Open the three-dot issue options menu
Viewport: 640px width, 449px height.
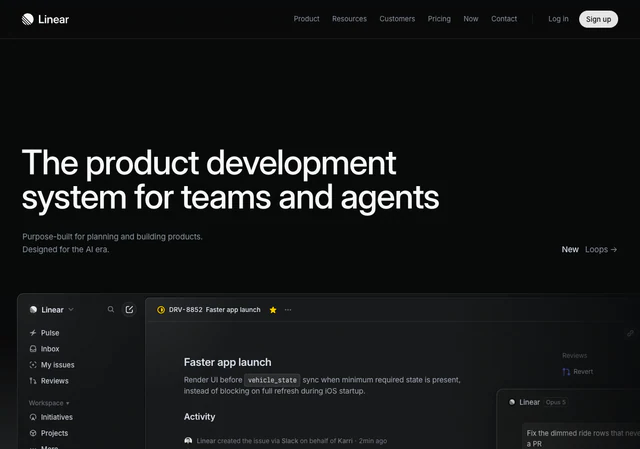(x=288, y=310)
